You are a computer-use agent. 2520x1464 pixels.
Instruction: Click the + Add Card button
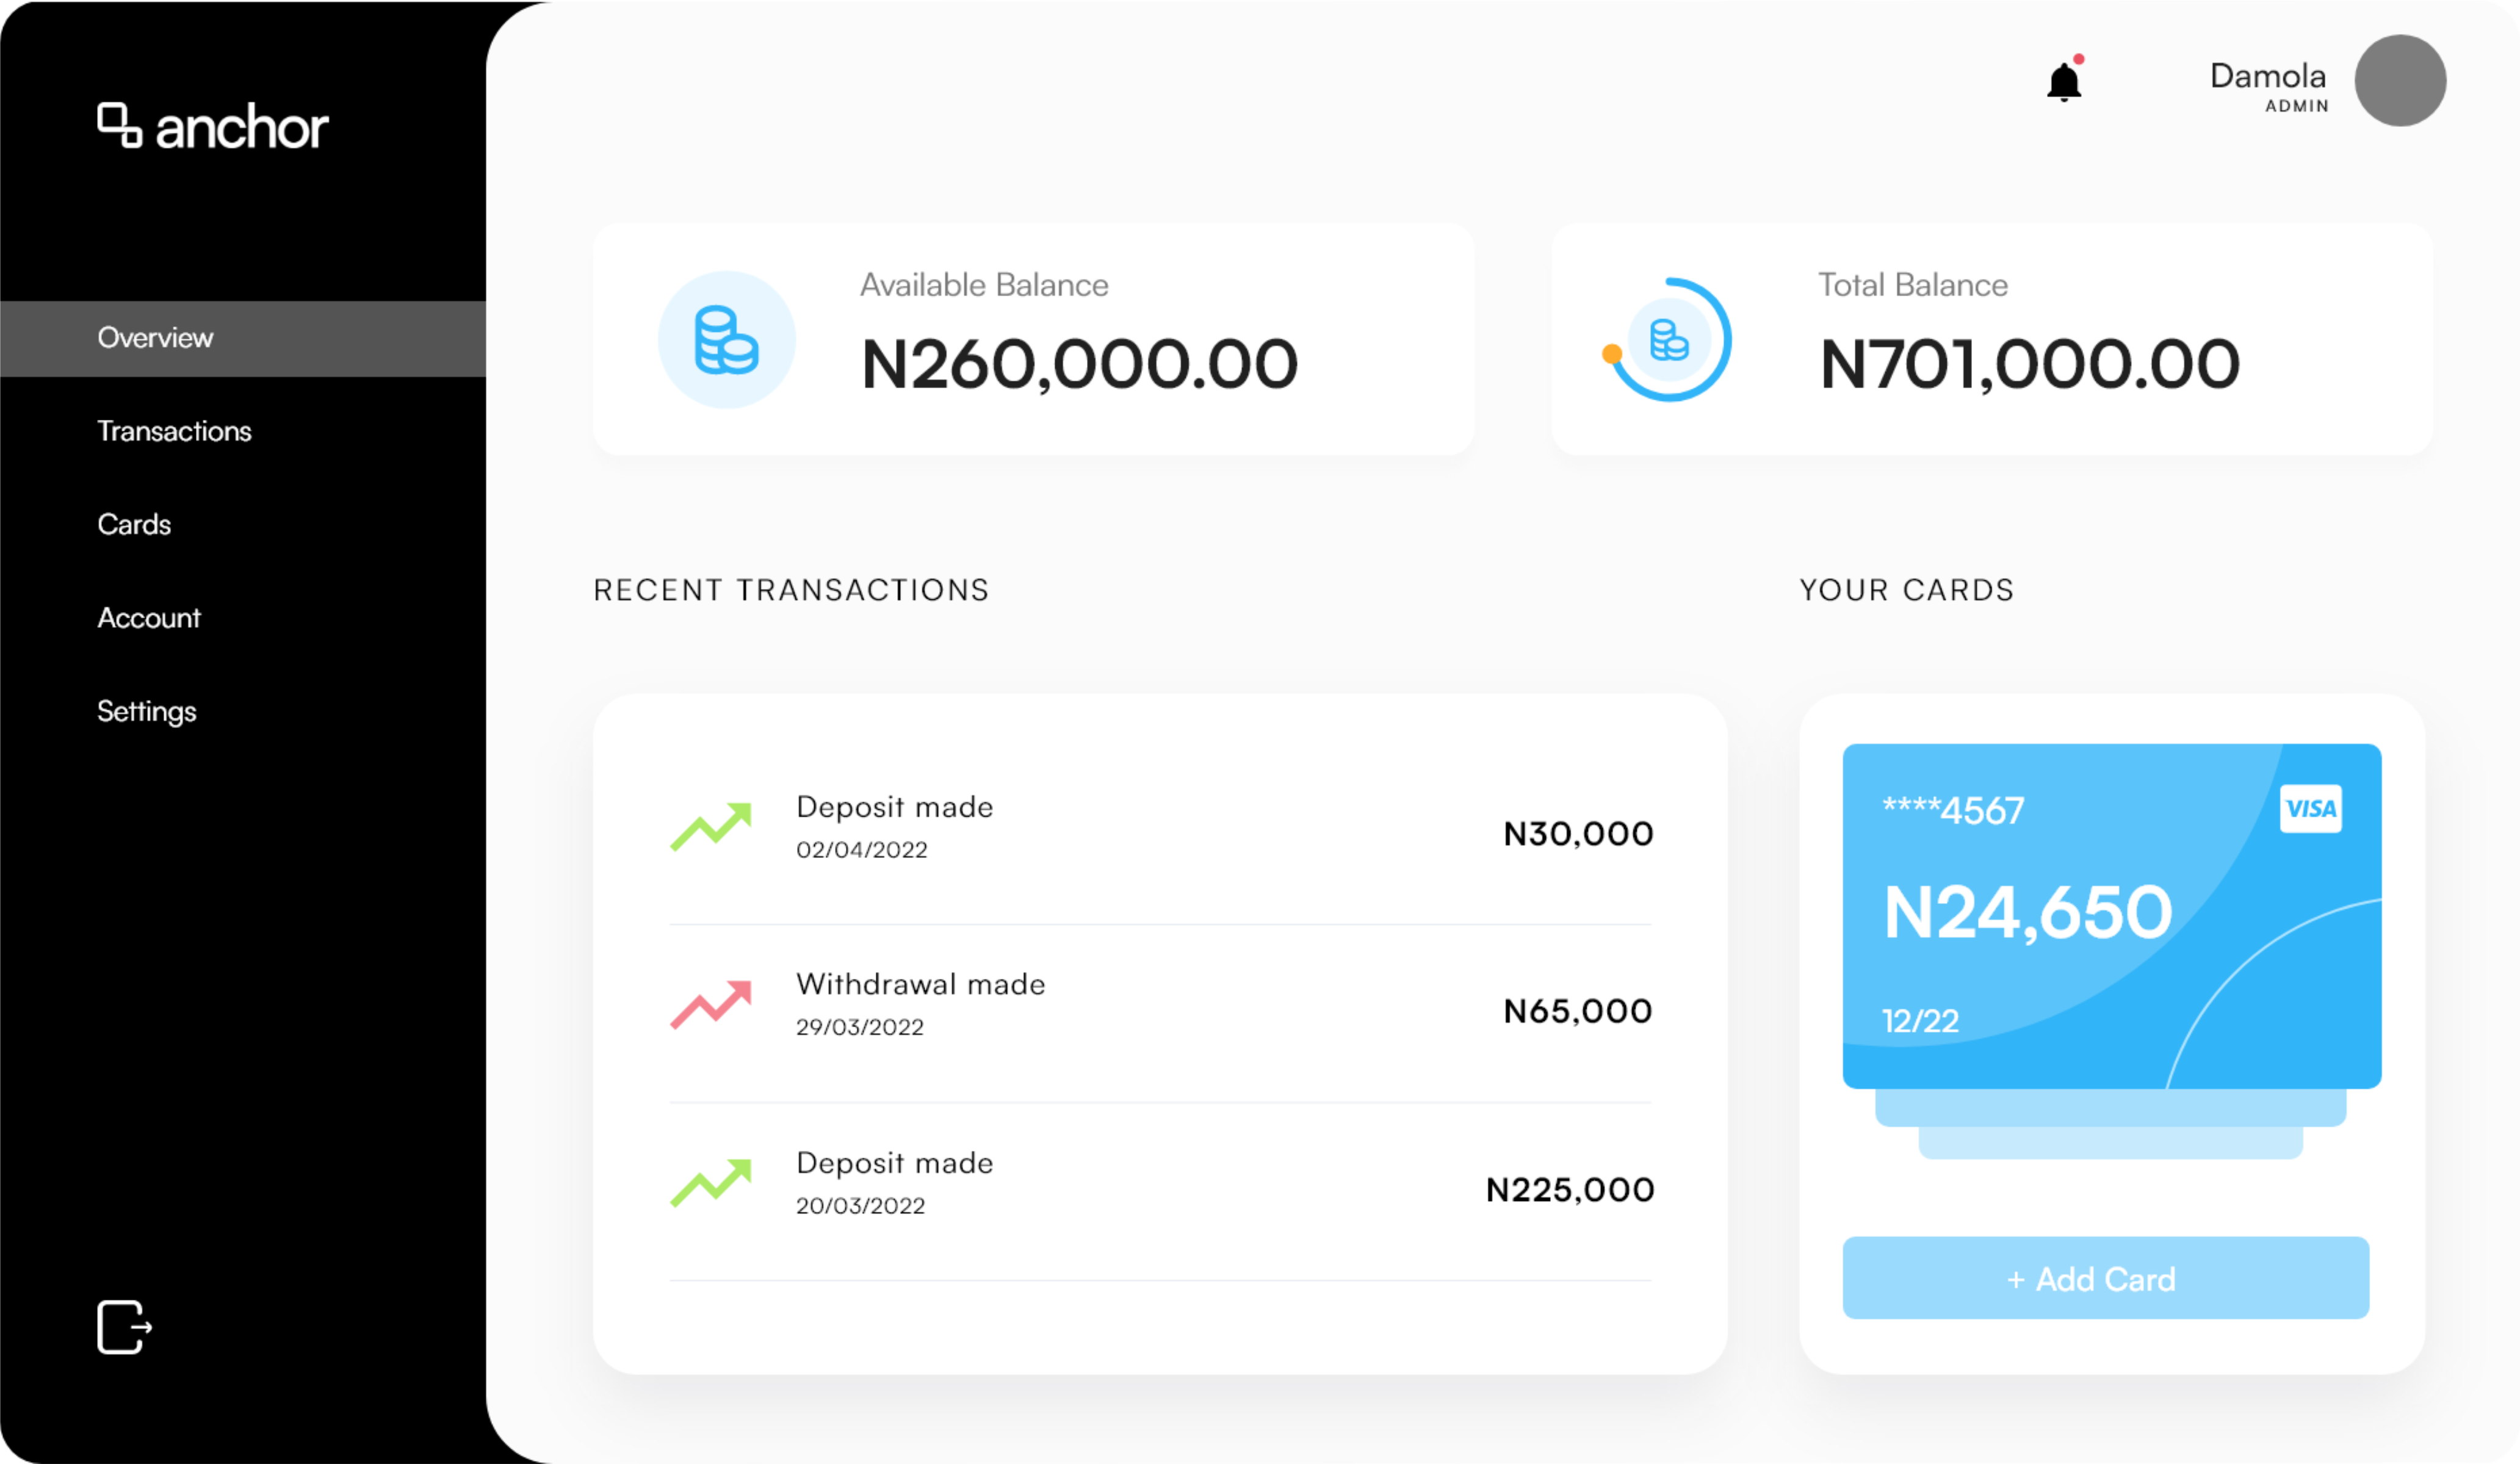(x=2105, y=1278)
